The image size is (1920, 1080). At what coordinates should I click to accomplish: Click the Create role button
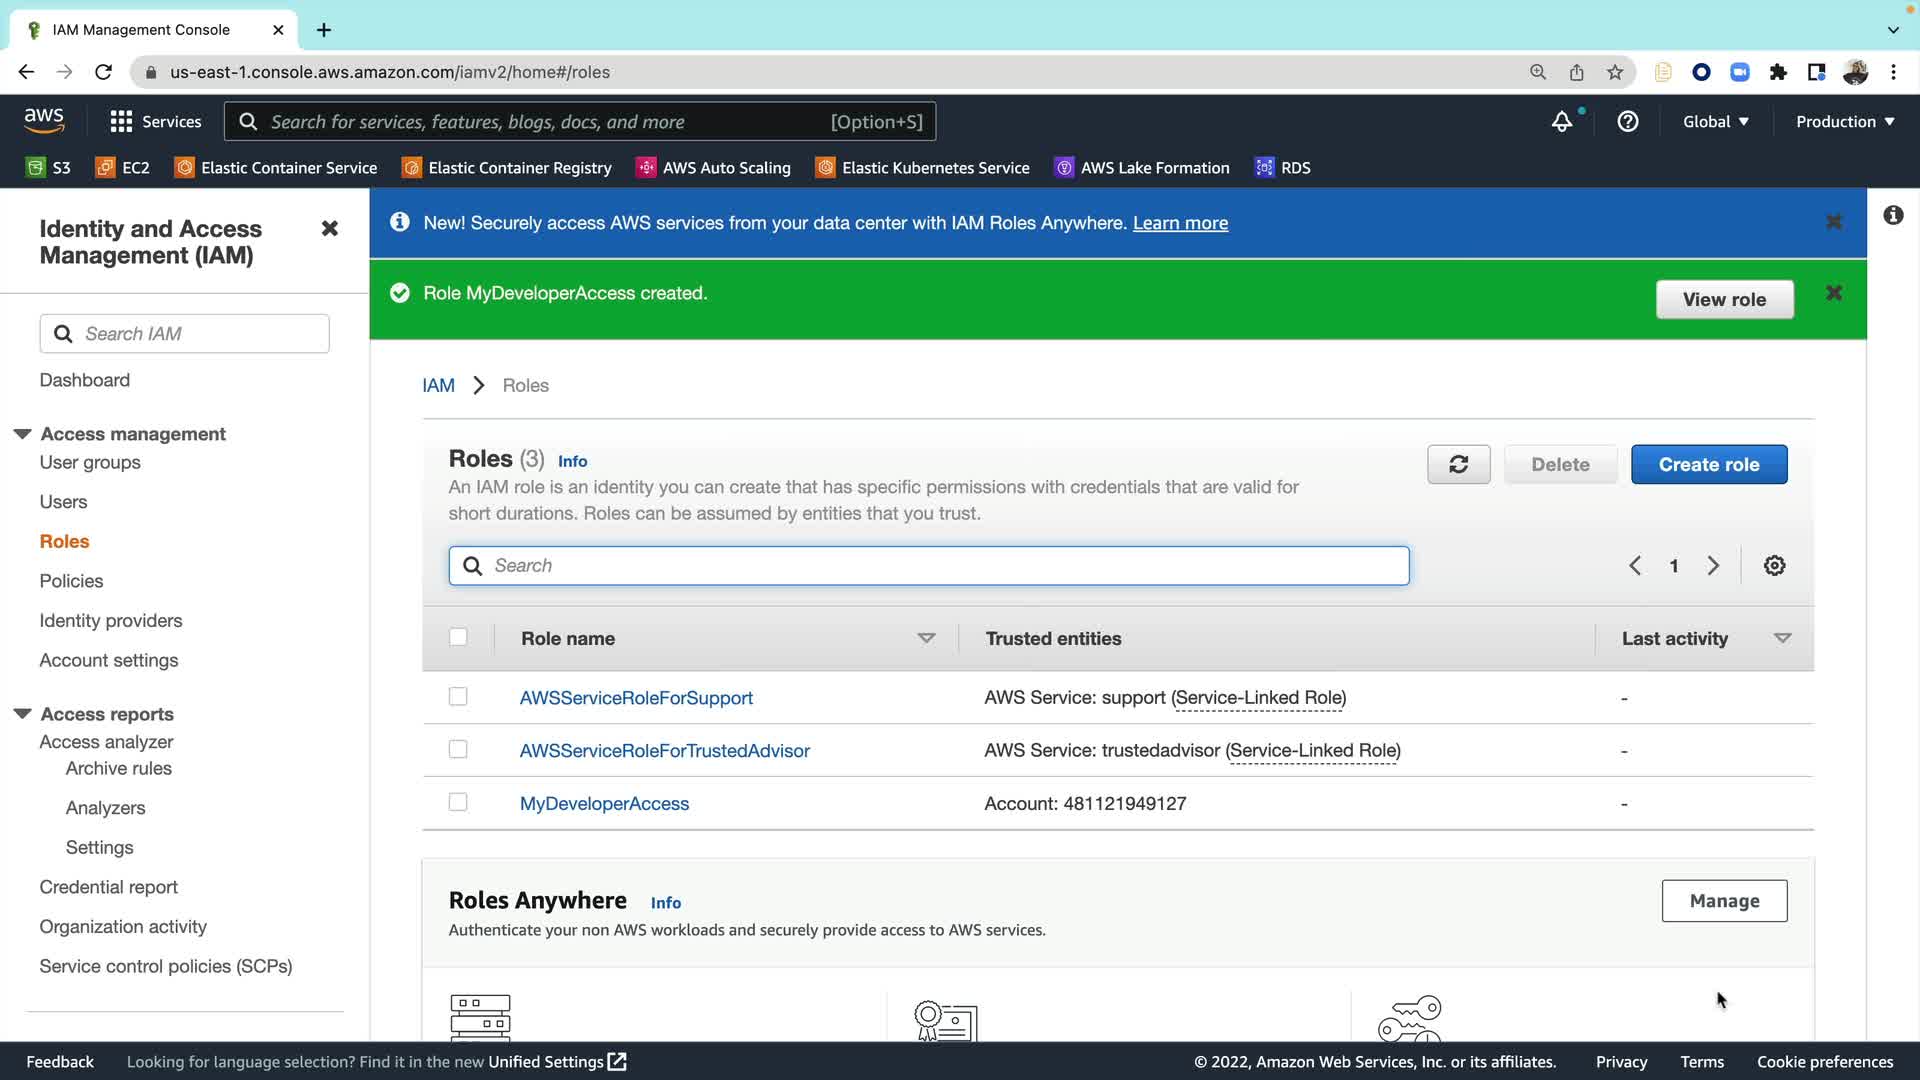coord(1708,464)
